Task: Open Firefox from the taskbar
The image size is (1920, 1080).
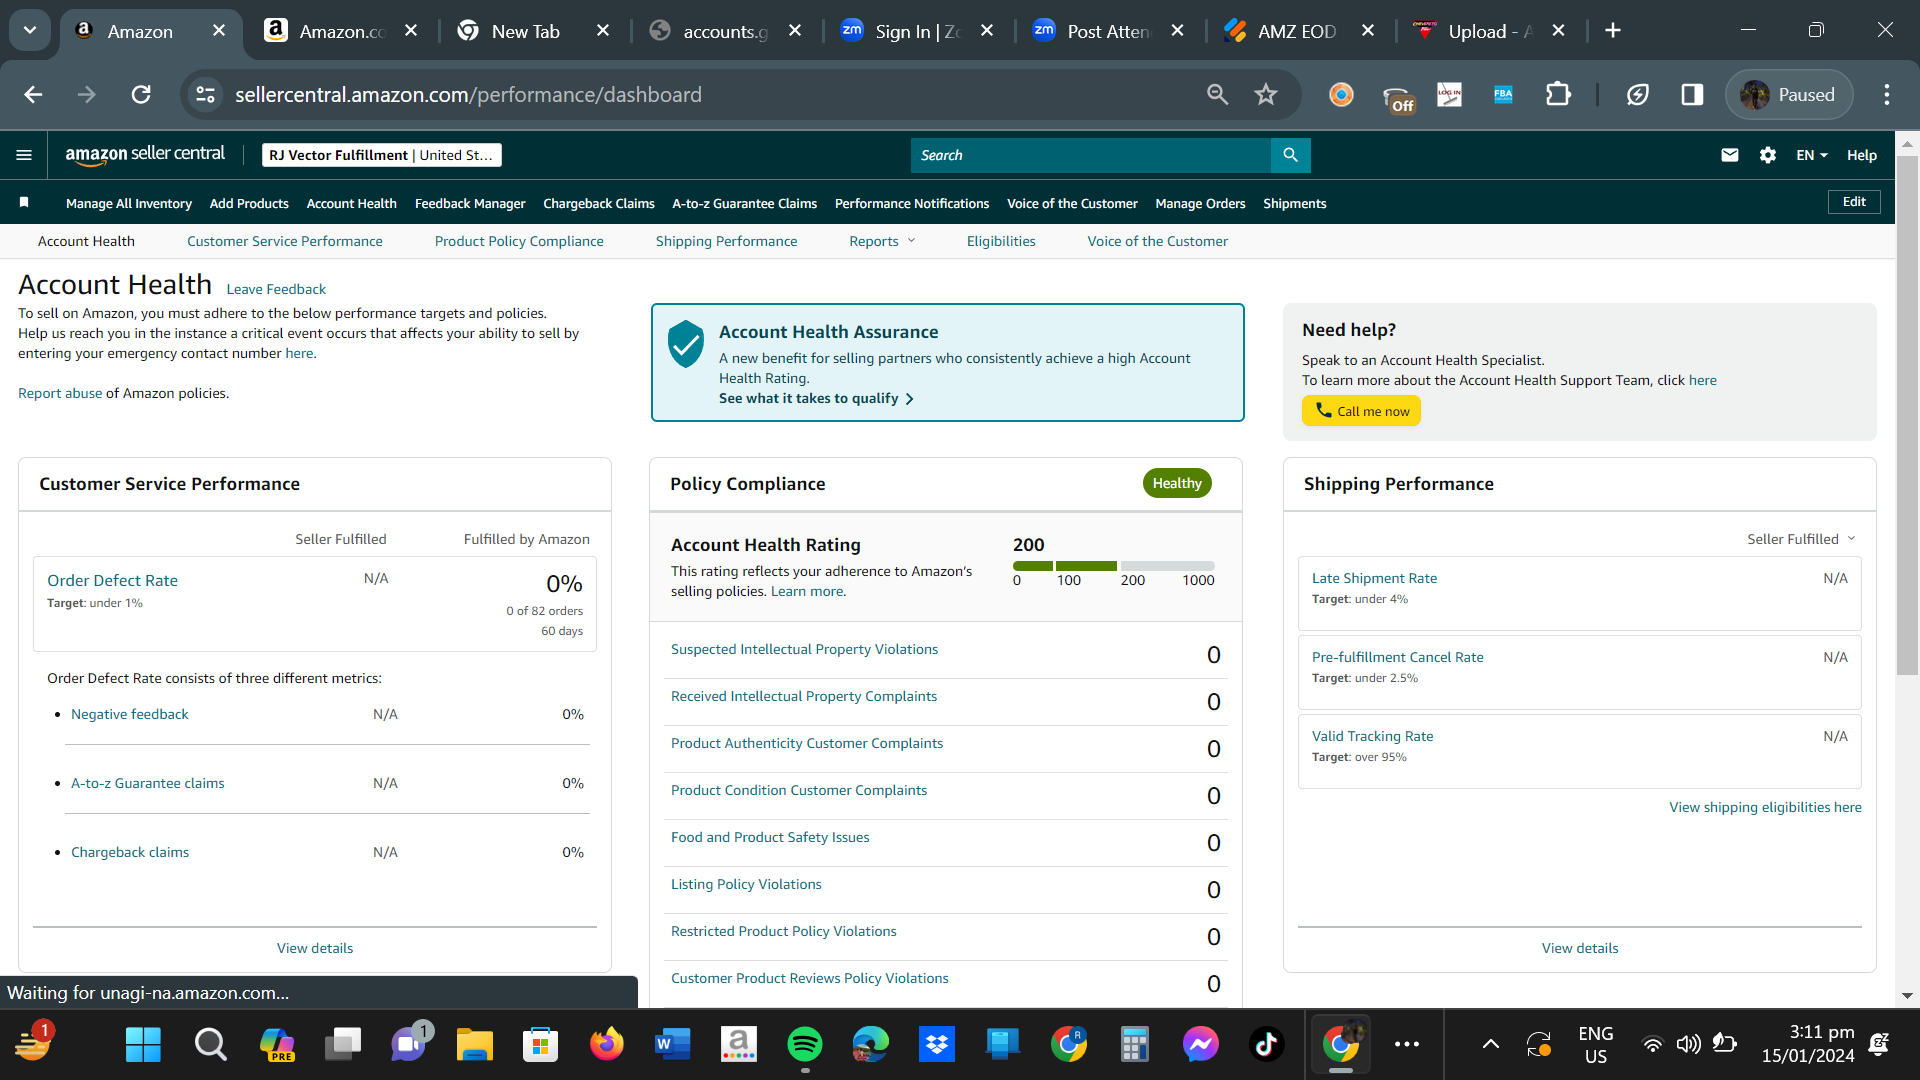Action: [x=607, y=1045]
